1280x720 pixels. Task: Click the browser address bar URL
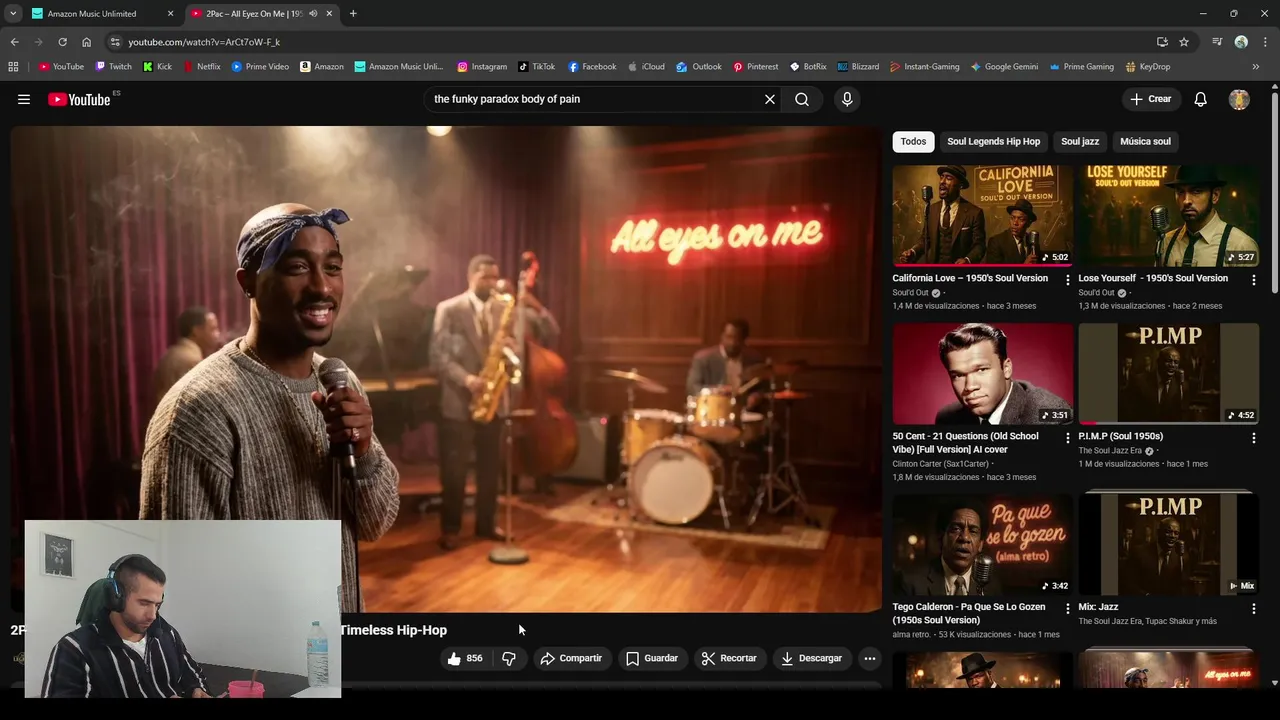[204, 42]
